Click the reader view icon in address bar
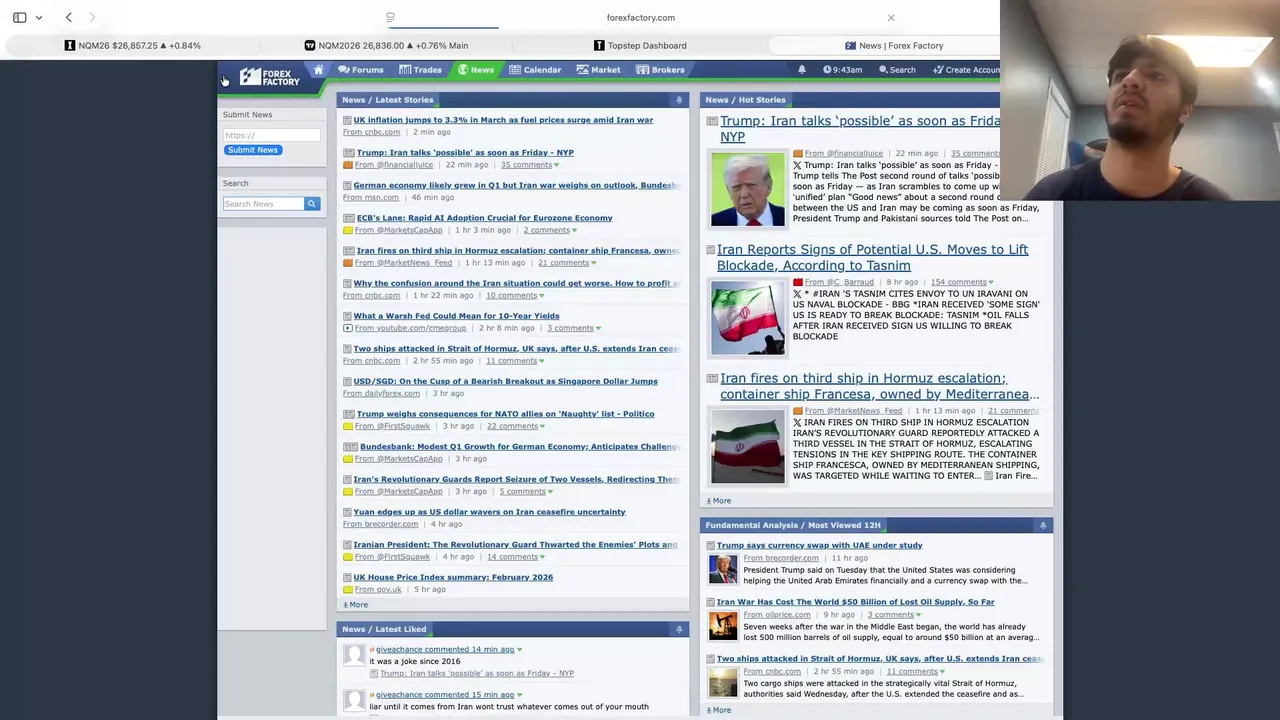Viewport: 1280px width, 720px height. pos(390,17)
